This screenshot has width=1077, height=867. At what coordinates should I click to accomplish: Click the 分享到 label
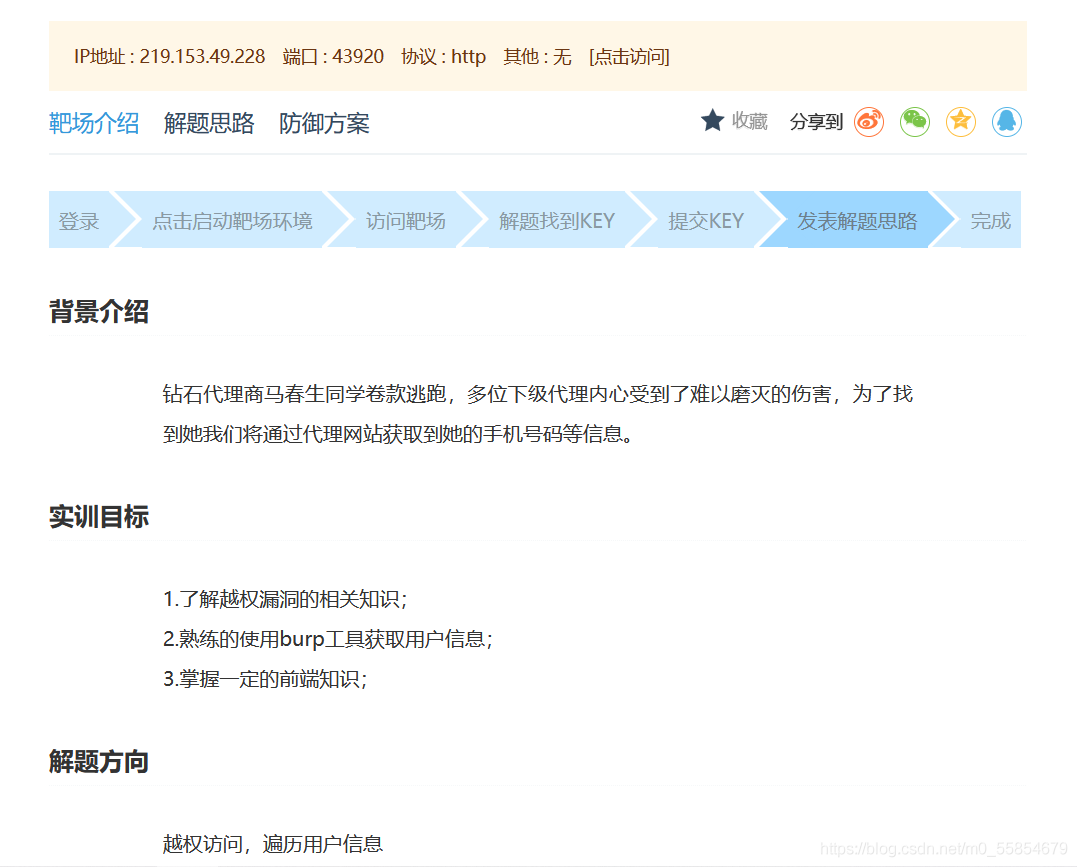pos(816,122)
